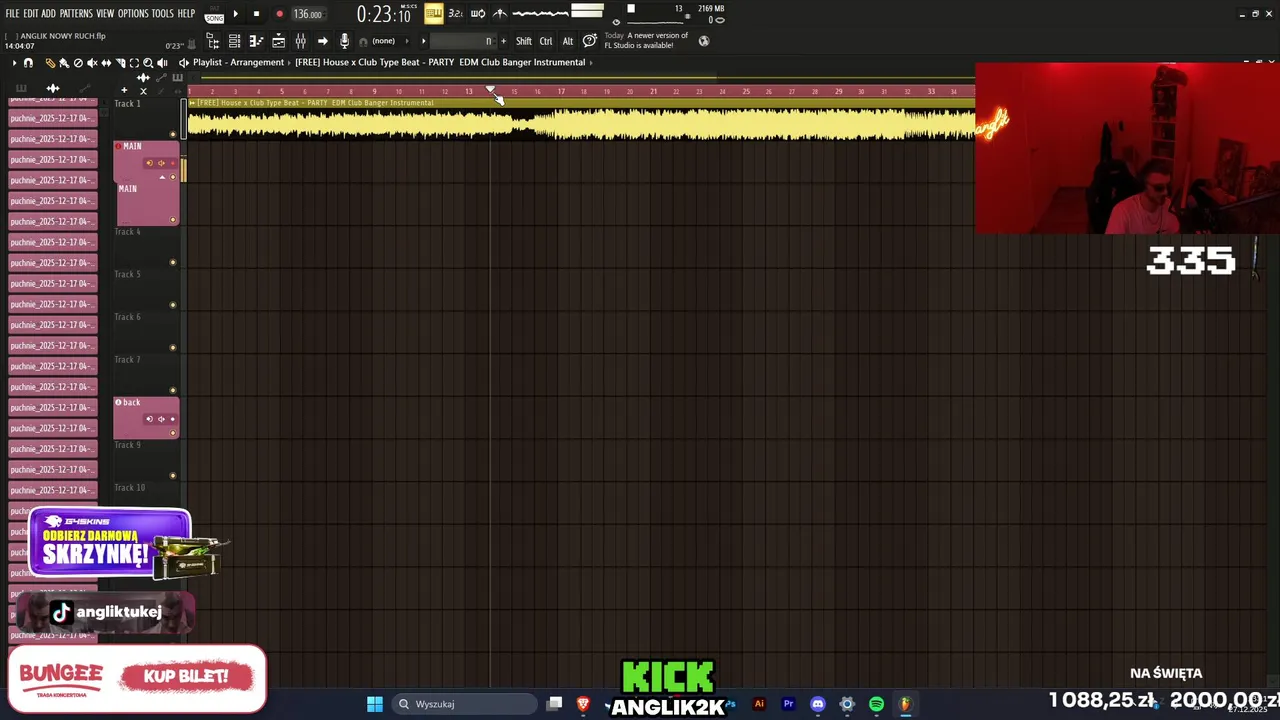Toggle loop recording icon
This screenshot has width=1280, height=720.
pyautogui.click(x=478, y=13)
